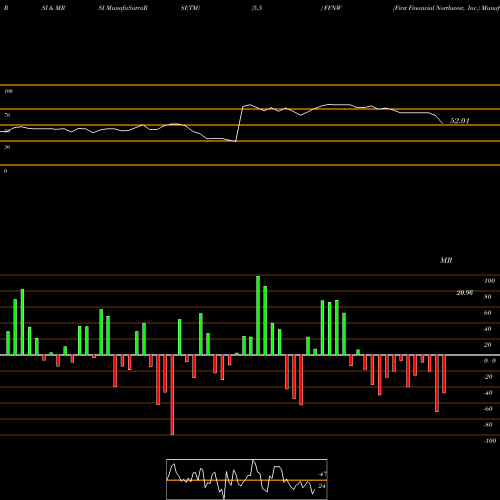
Task: Click the First Financial Northwest company name
Action: pos(435,8)
